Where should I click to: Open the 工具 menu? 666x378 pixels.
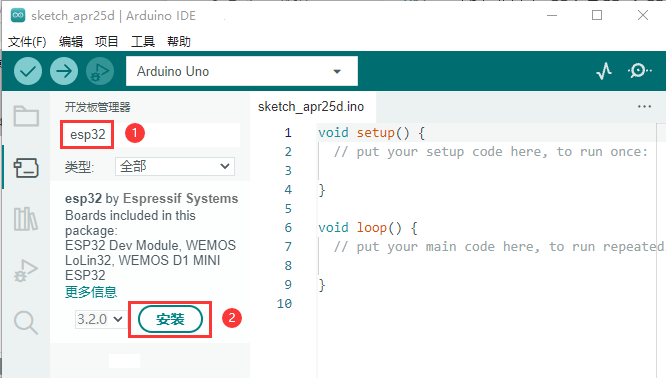tap(143, 42)
